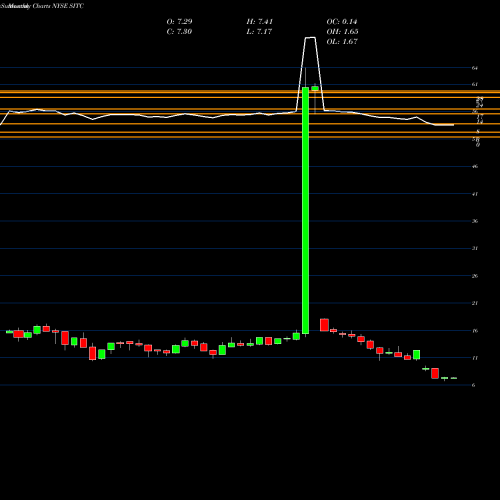Click the flat top of the white line peak
This screenshot has height=500, width=500.
(310, 38)
